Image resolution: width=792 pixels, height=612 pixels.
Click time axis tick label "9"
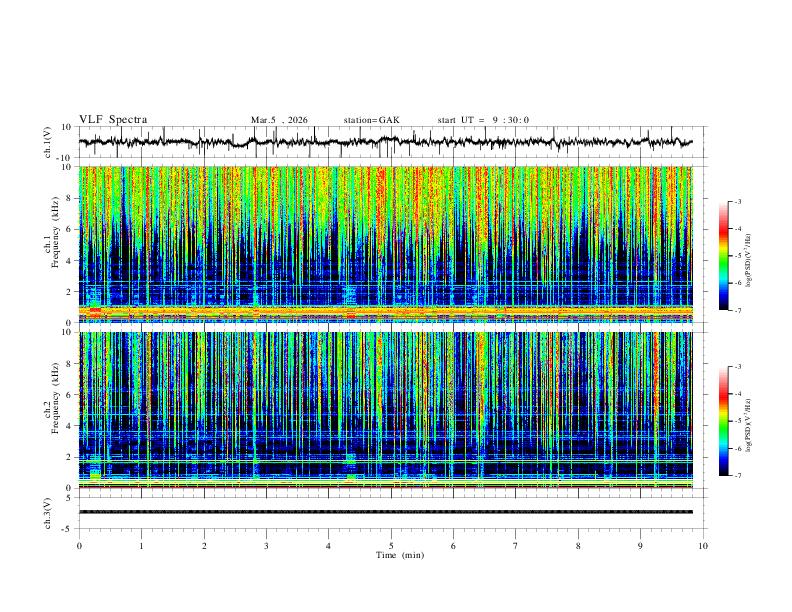click(640, 546)
